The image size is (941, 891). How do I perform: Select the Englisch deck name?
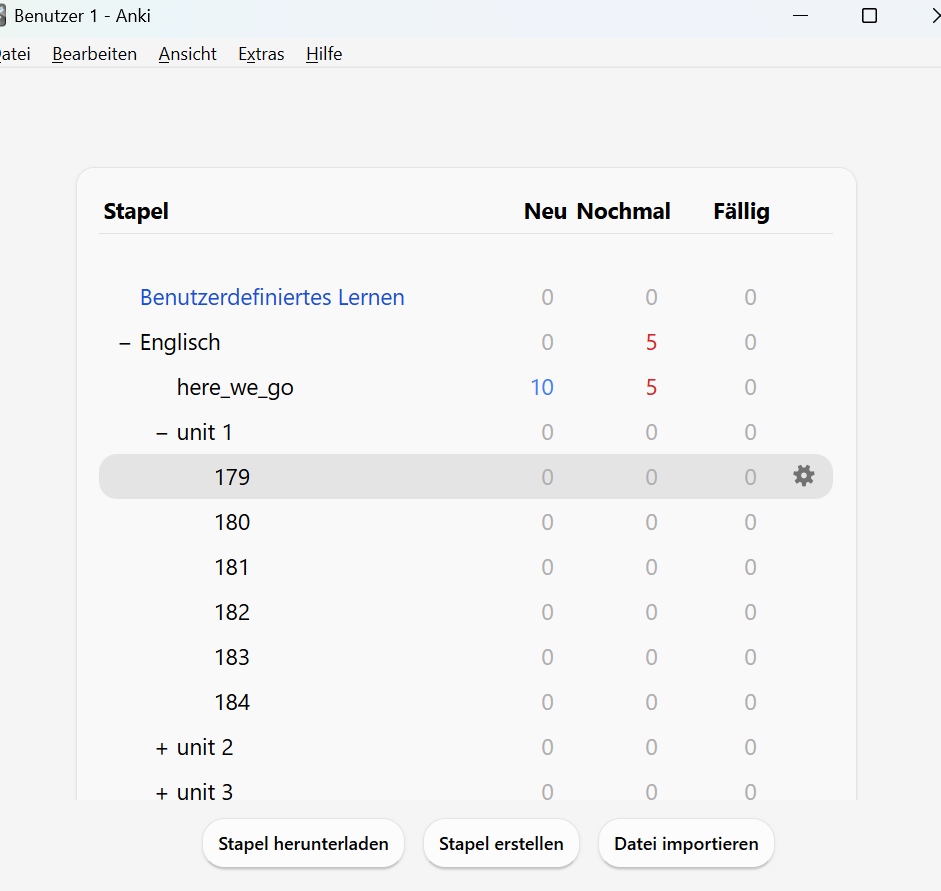[180, 343]
